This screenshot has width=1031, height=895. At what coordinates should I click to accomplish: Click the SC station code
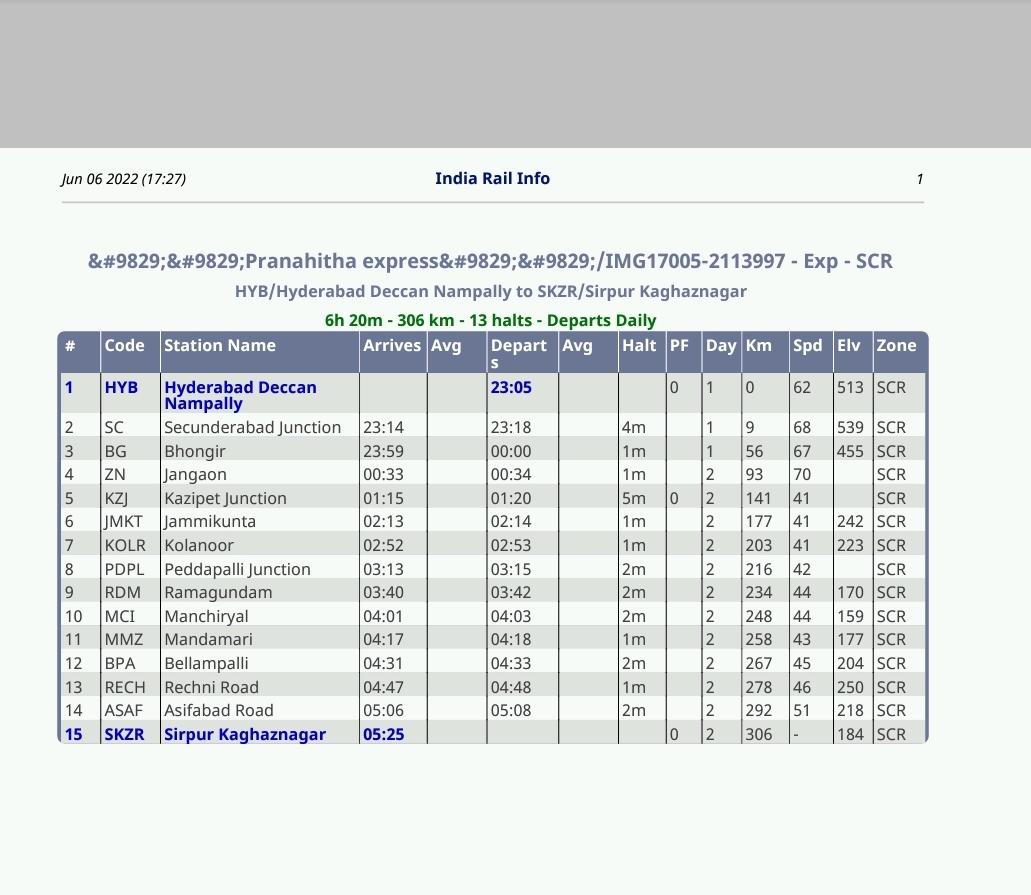[114, 427]
